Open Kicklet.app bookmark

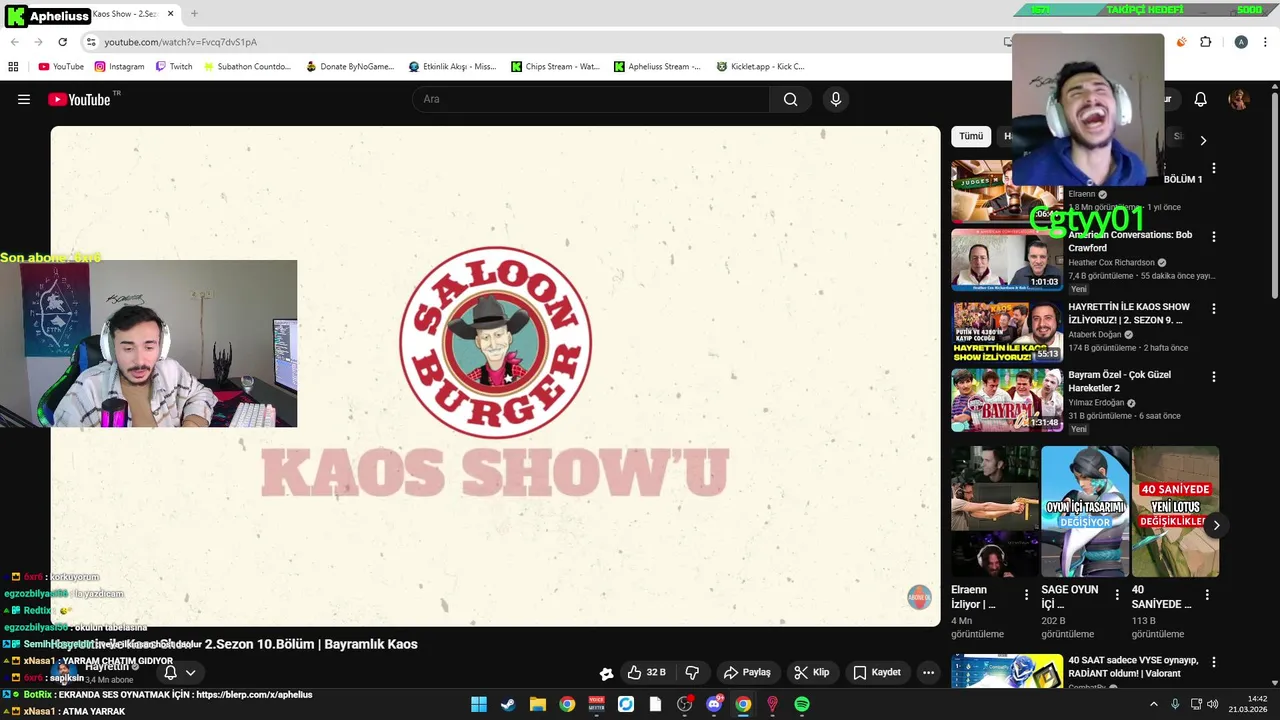pos(760,67)
